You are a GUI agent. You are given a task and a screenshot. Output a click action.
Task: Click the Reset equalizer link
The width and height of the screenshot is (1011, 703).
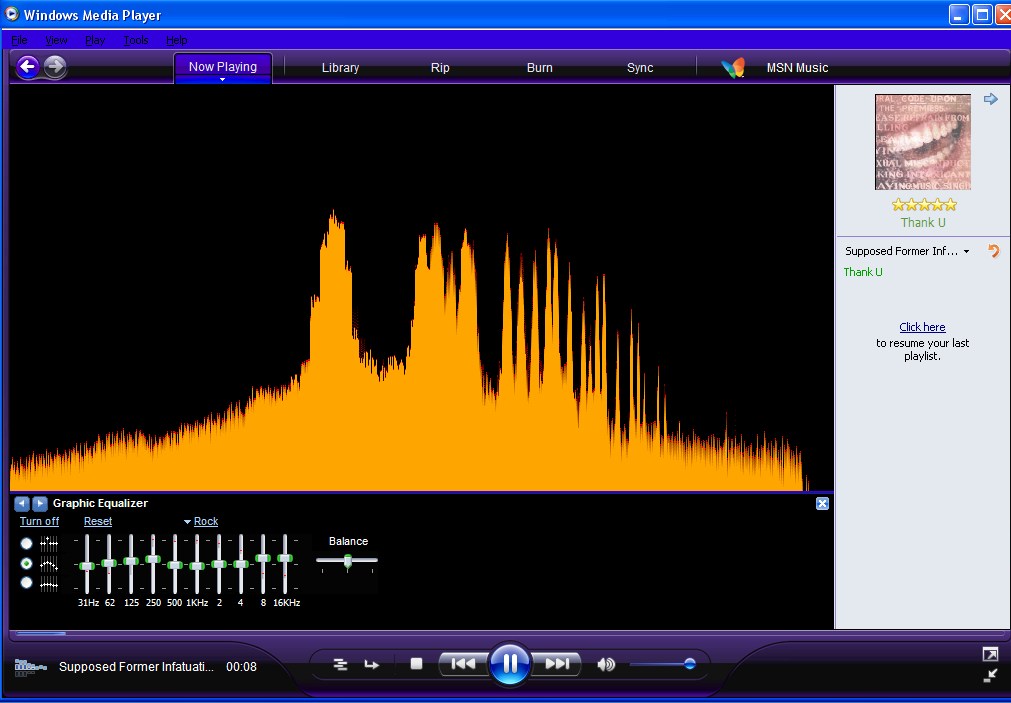[x=98, y=522]
